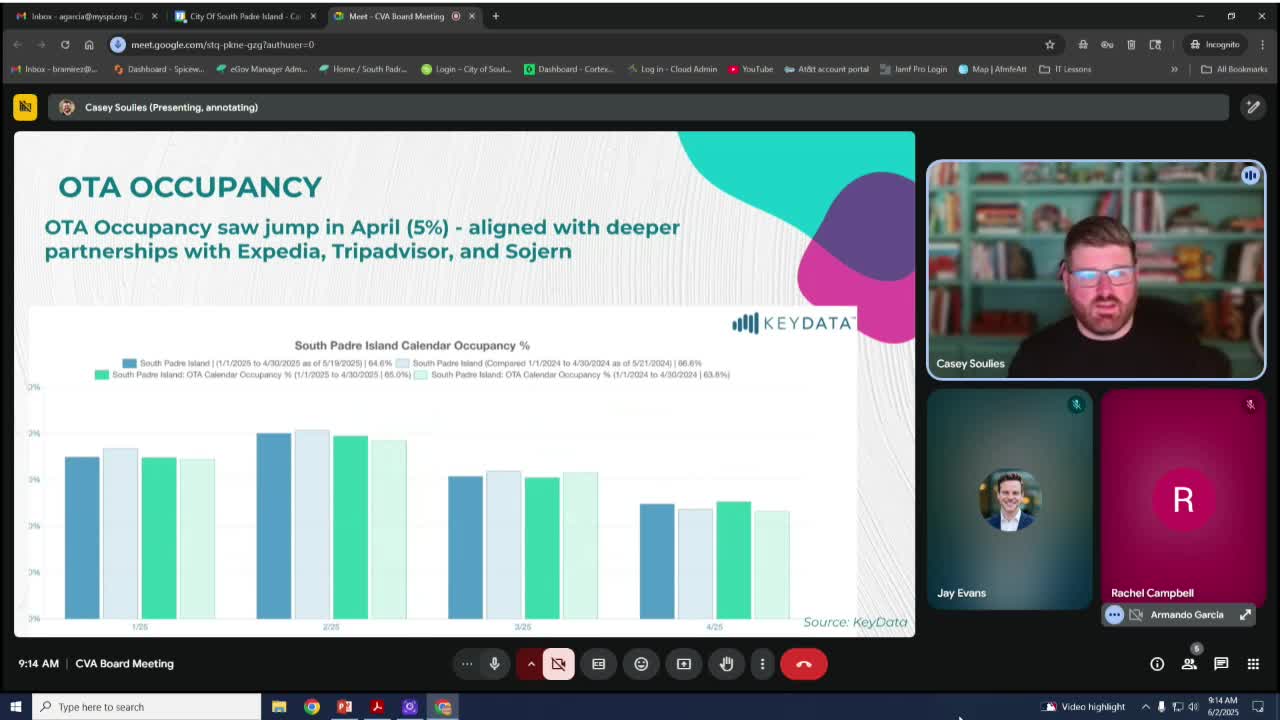Open the Login - City of Sout... bookmark
This screenshot has width=1280, height=720.
coord(466,69)
